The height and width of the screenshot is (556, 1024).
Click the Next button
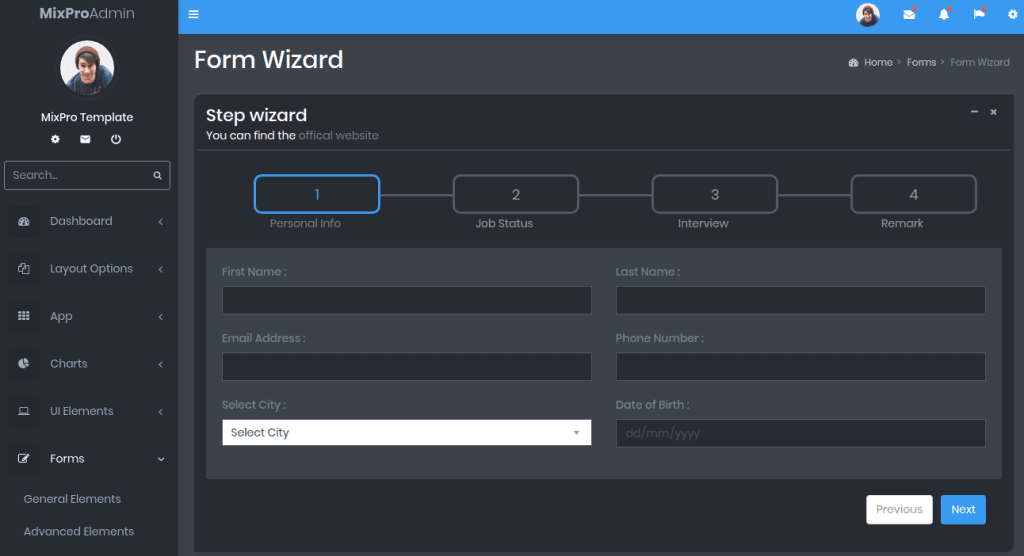tap(963, 510)
